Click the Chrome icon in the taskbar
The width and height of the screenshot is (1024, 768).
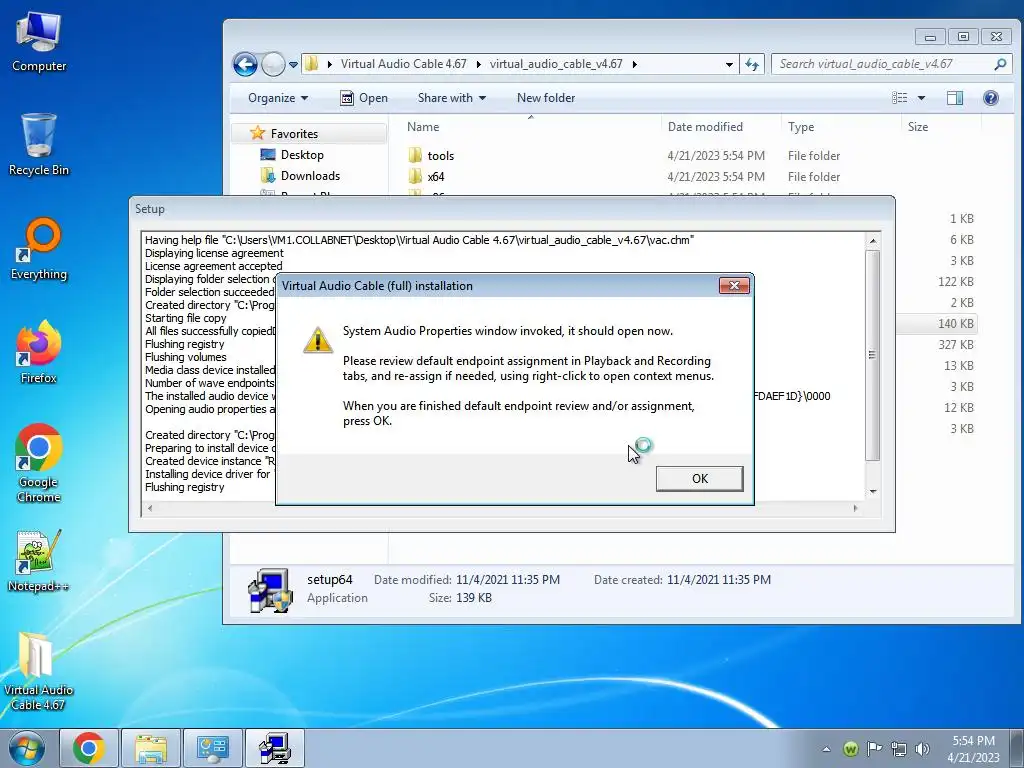(89, 748)
